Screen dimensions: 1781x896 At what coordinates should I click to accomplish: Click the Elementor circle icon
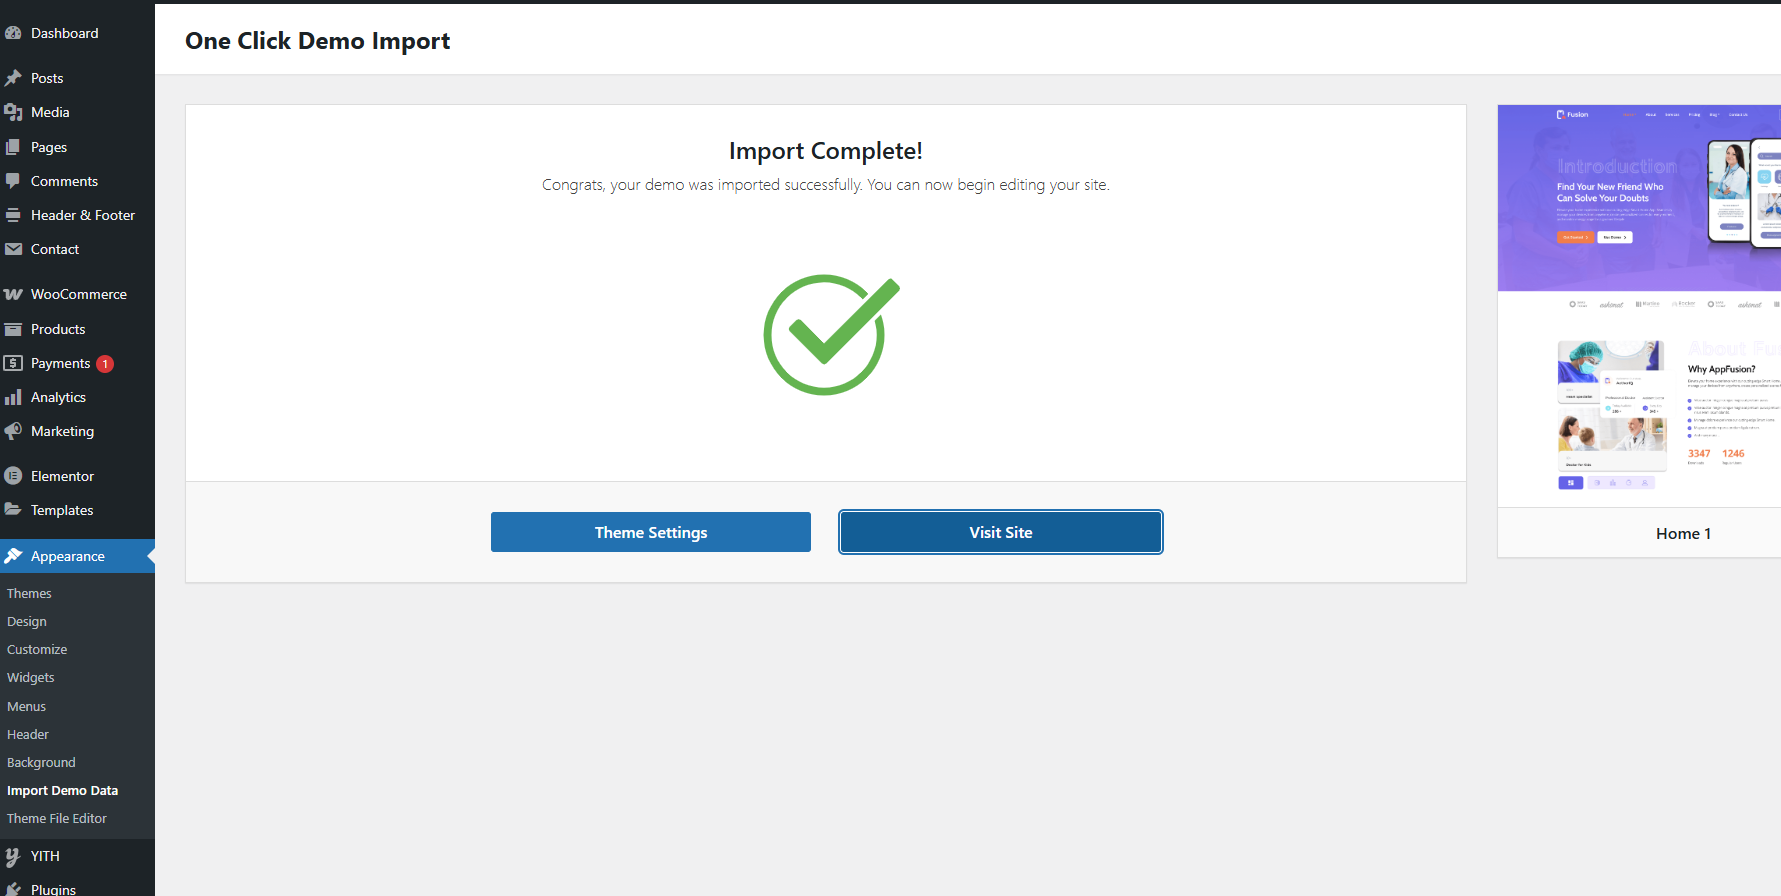(13, 476)
